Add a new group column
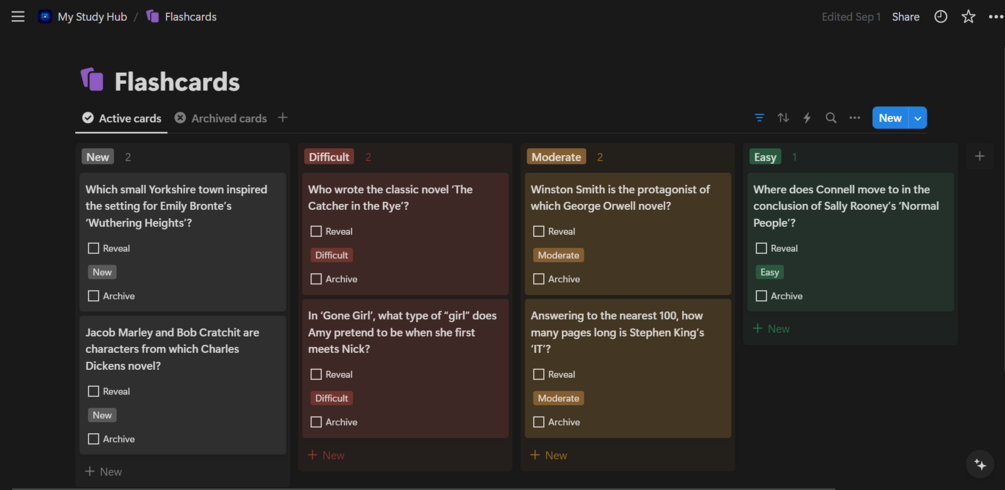 (x=979, y=156)
